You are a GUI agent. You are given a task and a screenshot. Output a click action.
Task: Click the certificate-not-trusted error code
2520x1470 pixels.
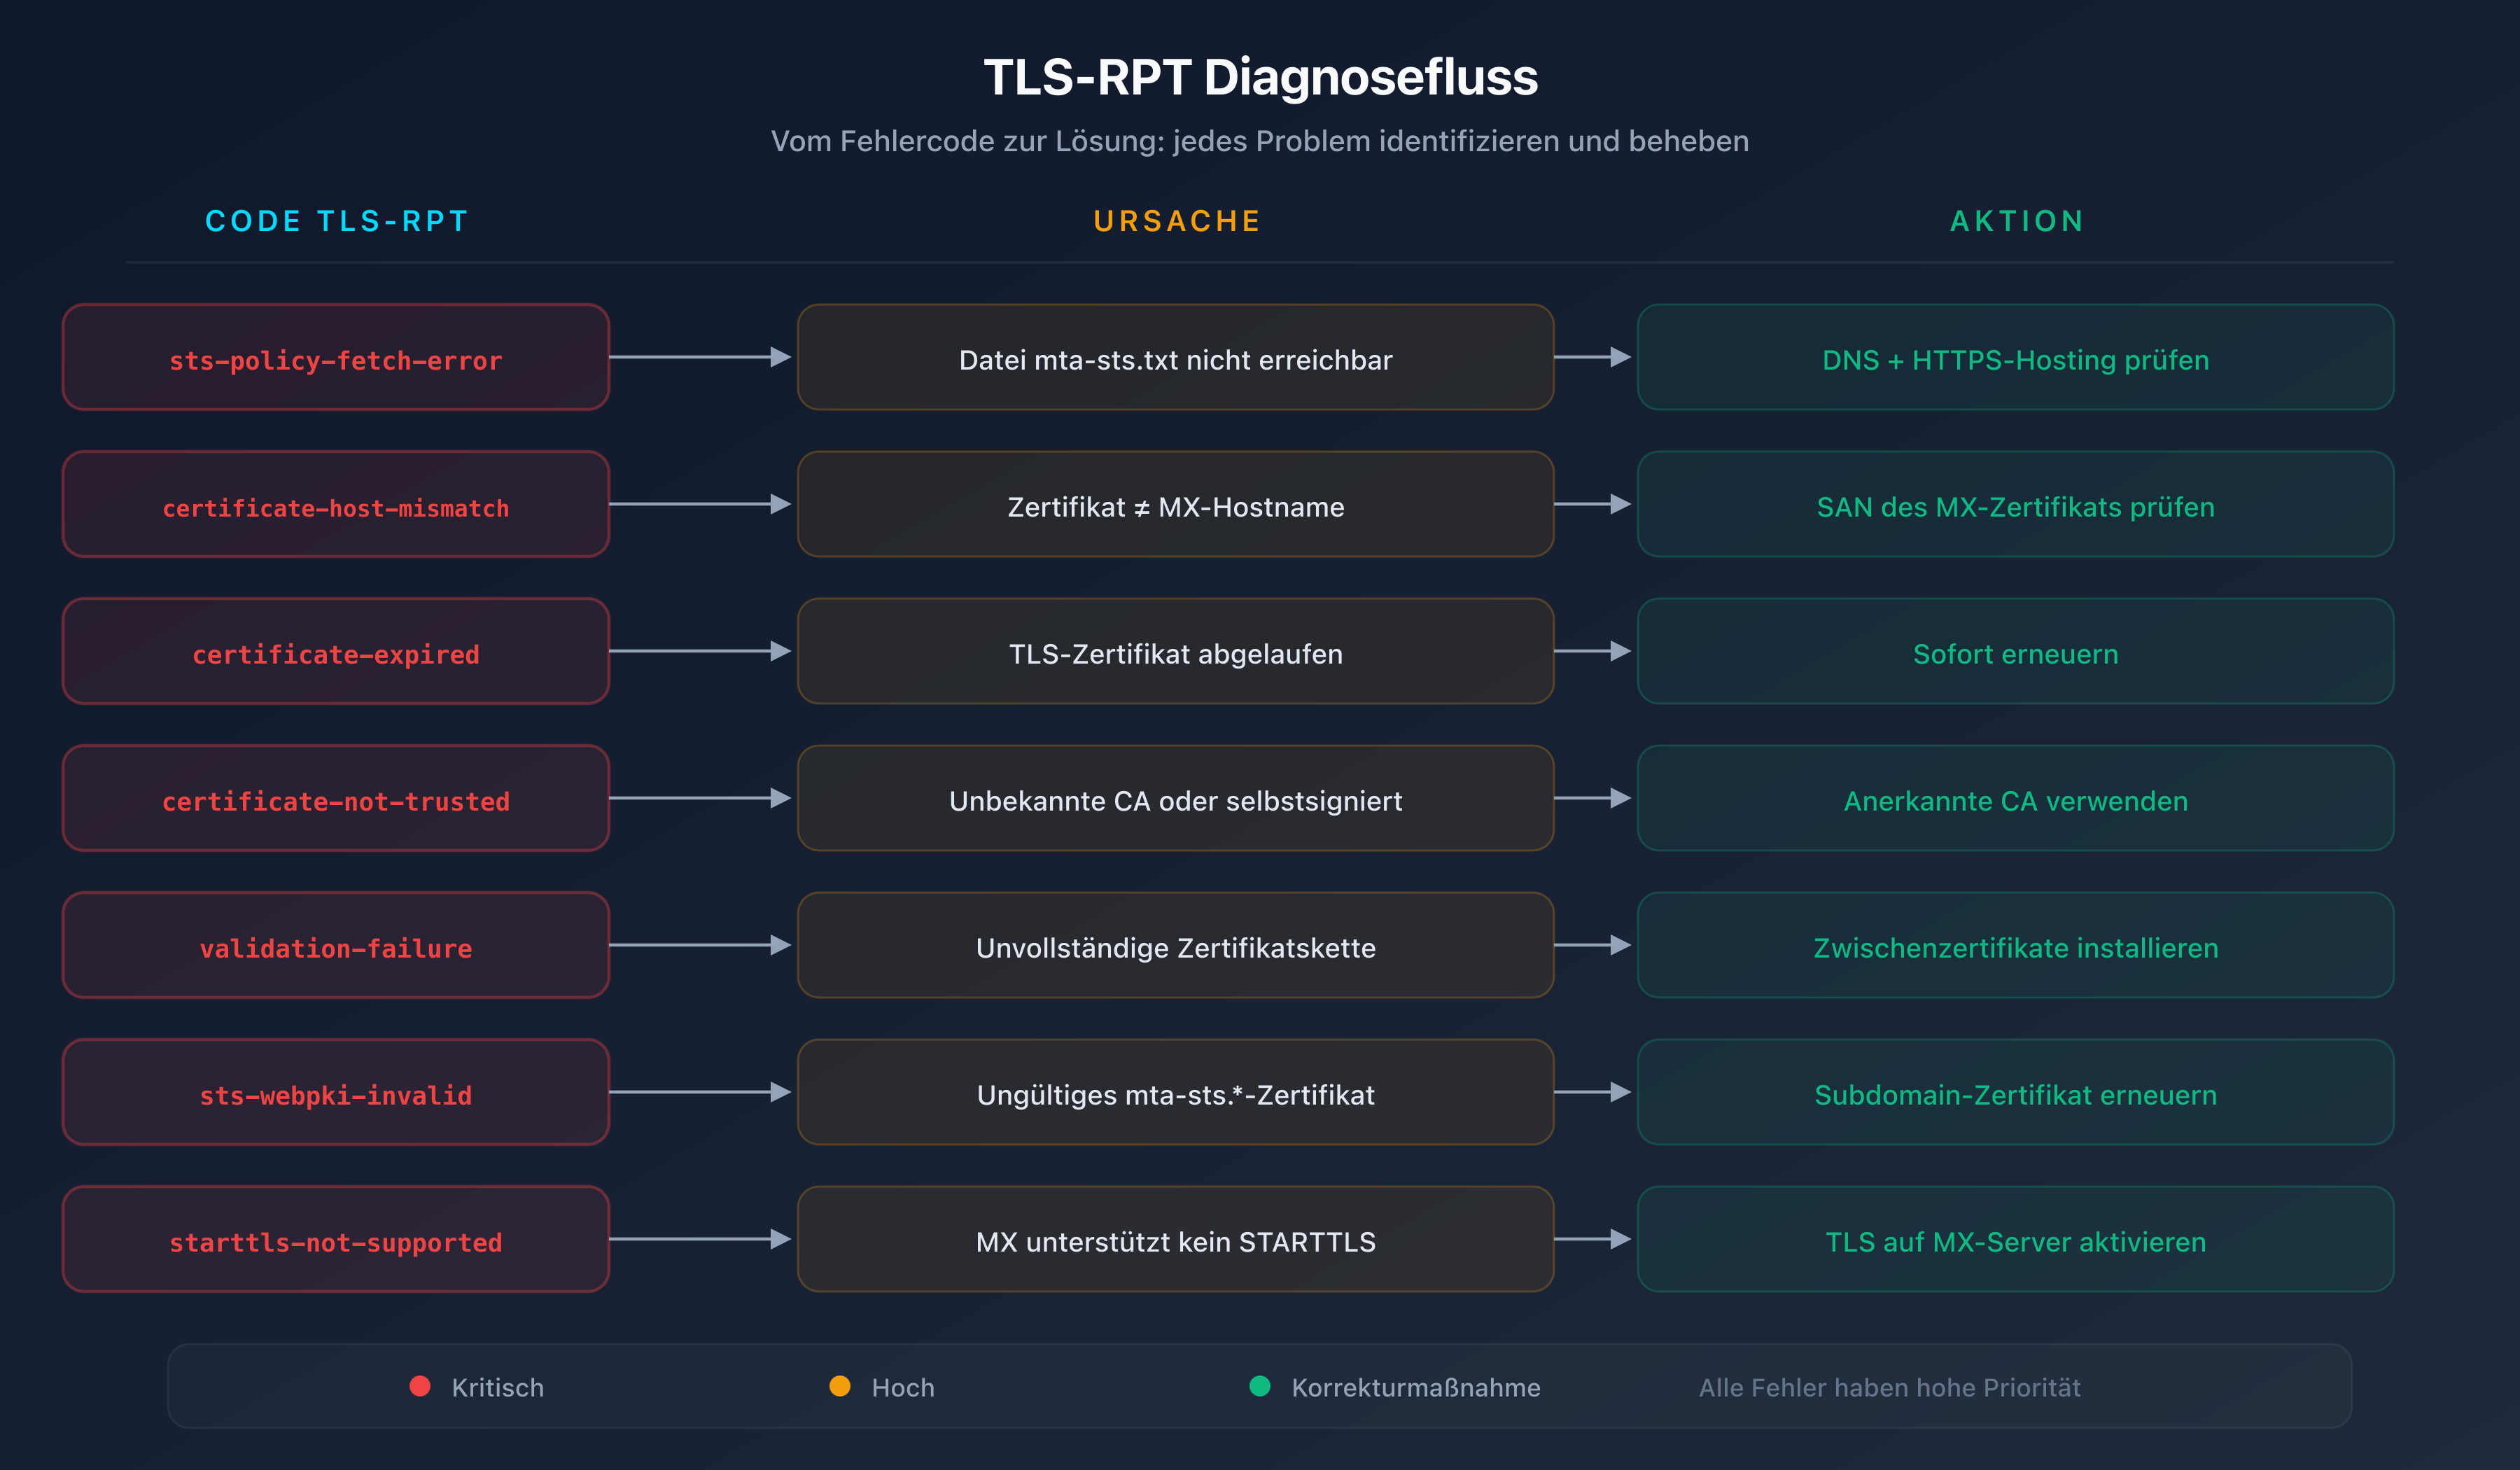335,799
